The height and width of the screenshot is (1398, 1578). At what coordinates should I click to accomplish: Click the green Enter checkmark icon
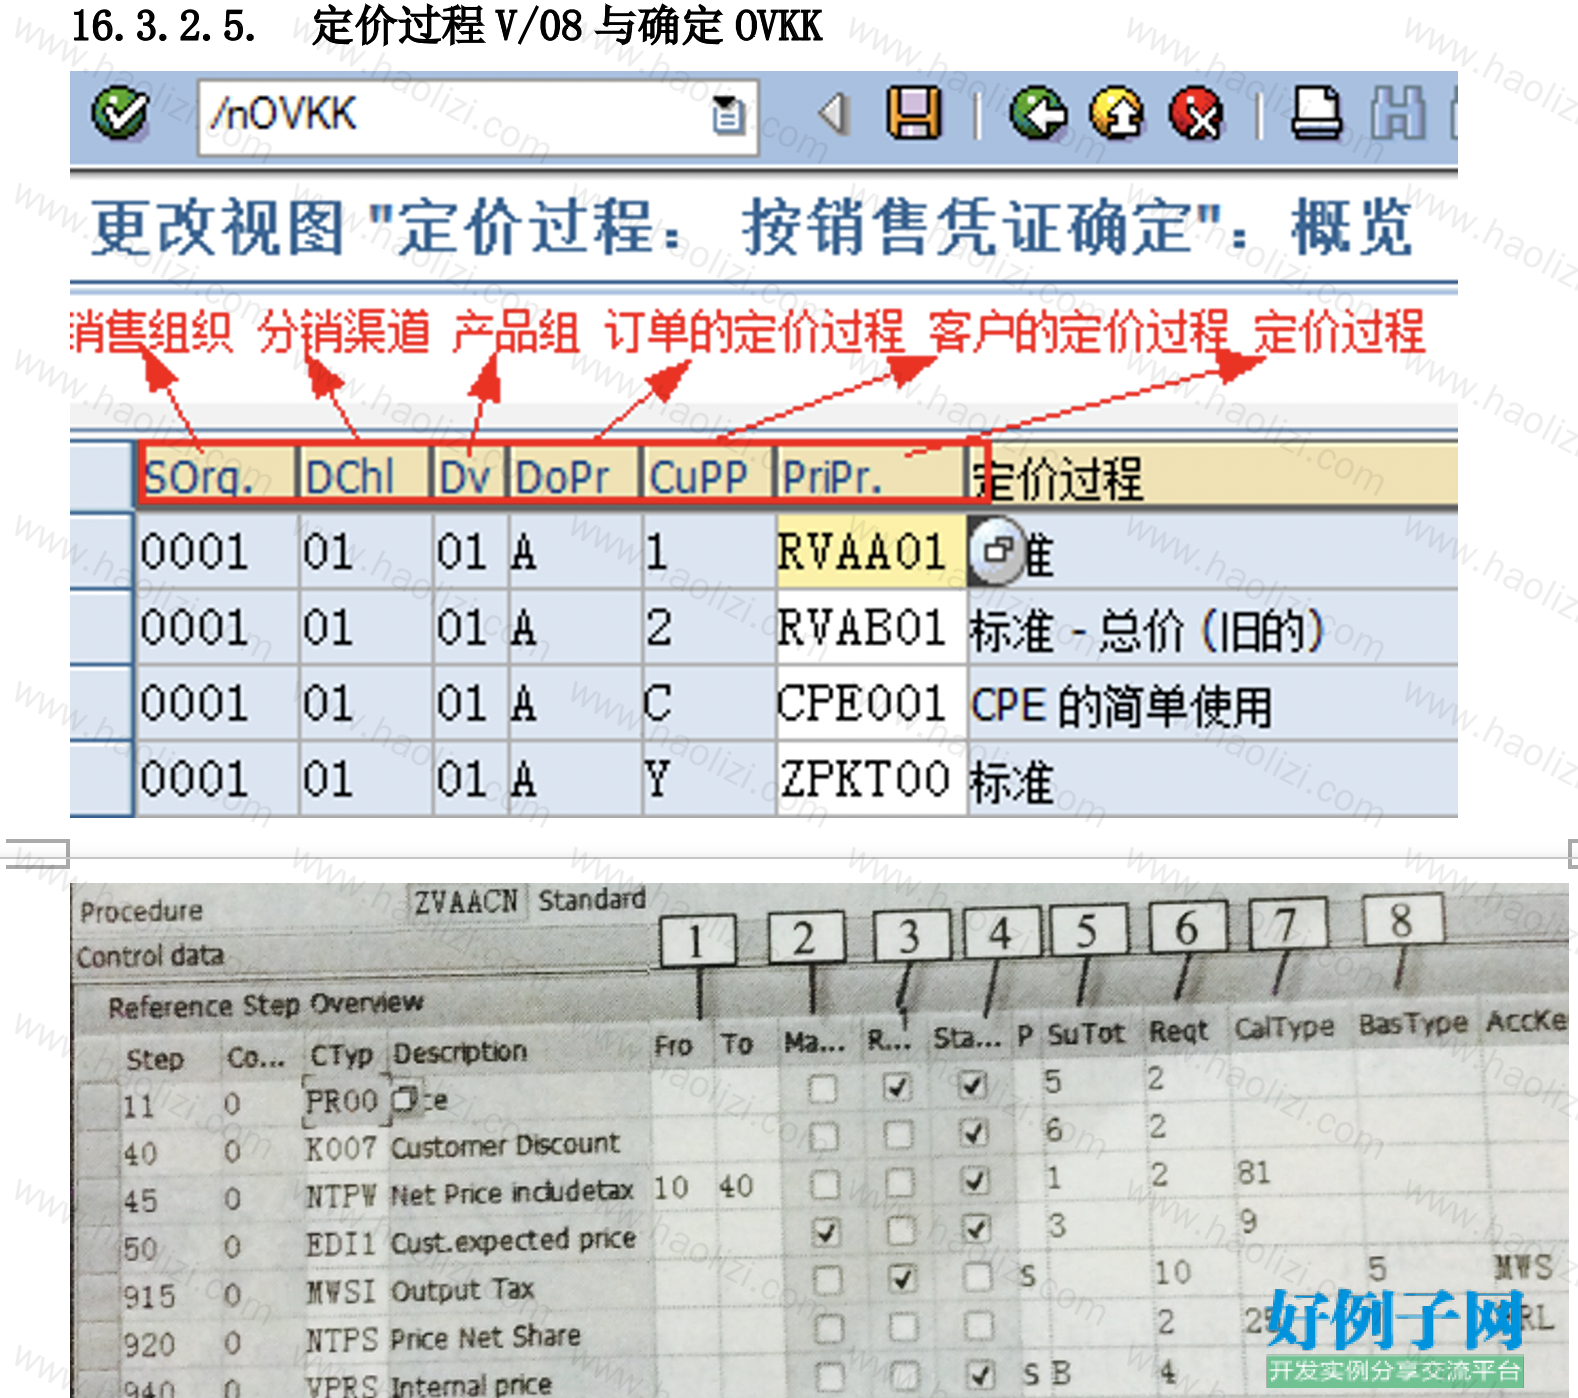click(x=120, y=113)
